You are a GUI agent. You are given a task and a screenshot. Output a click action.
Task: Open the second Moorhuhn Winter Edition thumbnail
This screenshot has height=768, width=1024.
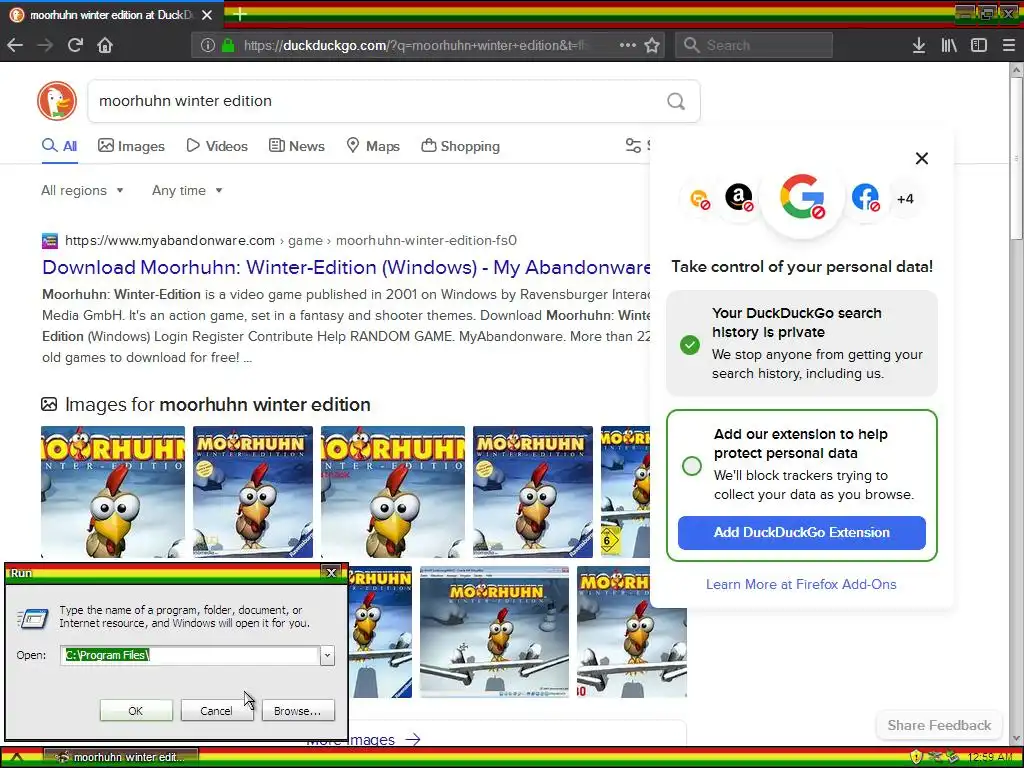(253, 492)
